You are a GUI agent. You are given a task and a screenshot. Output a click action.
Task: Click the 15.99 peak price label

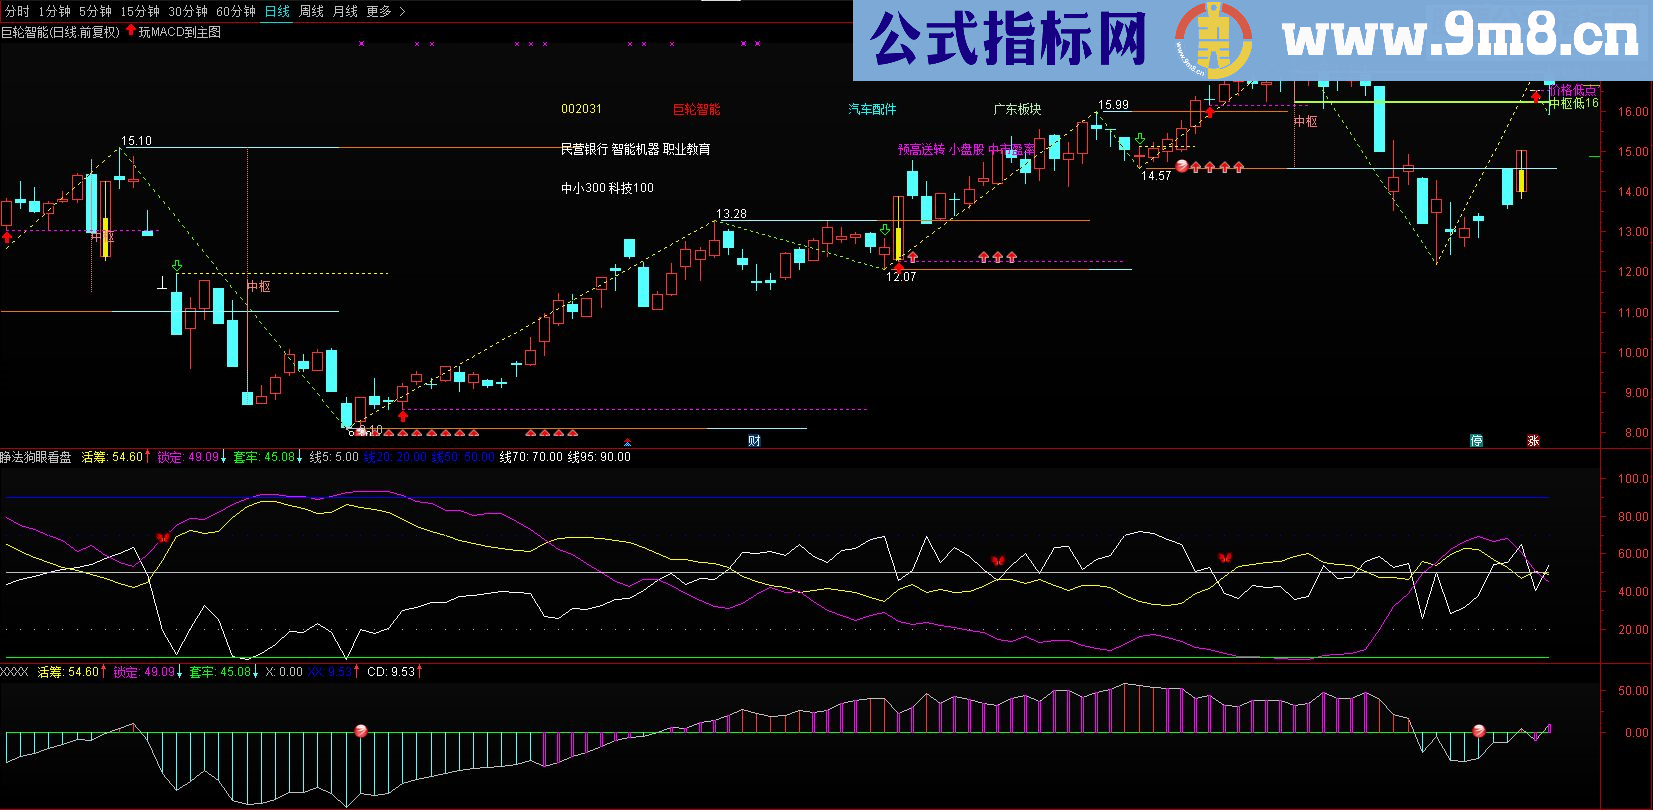pyautogui.click(x=1113, y=105)
